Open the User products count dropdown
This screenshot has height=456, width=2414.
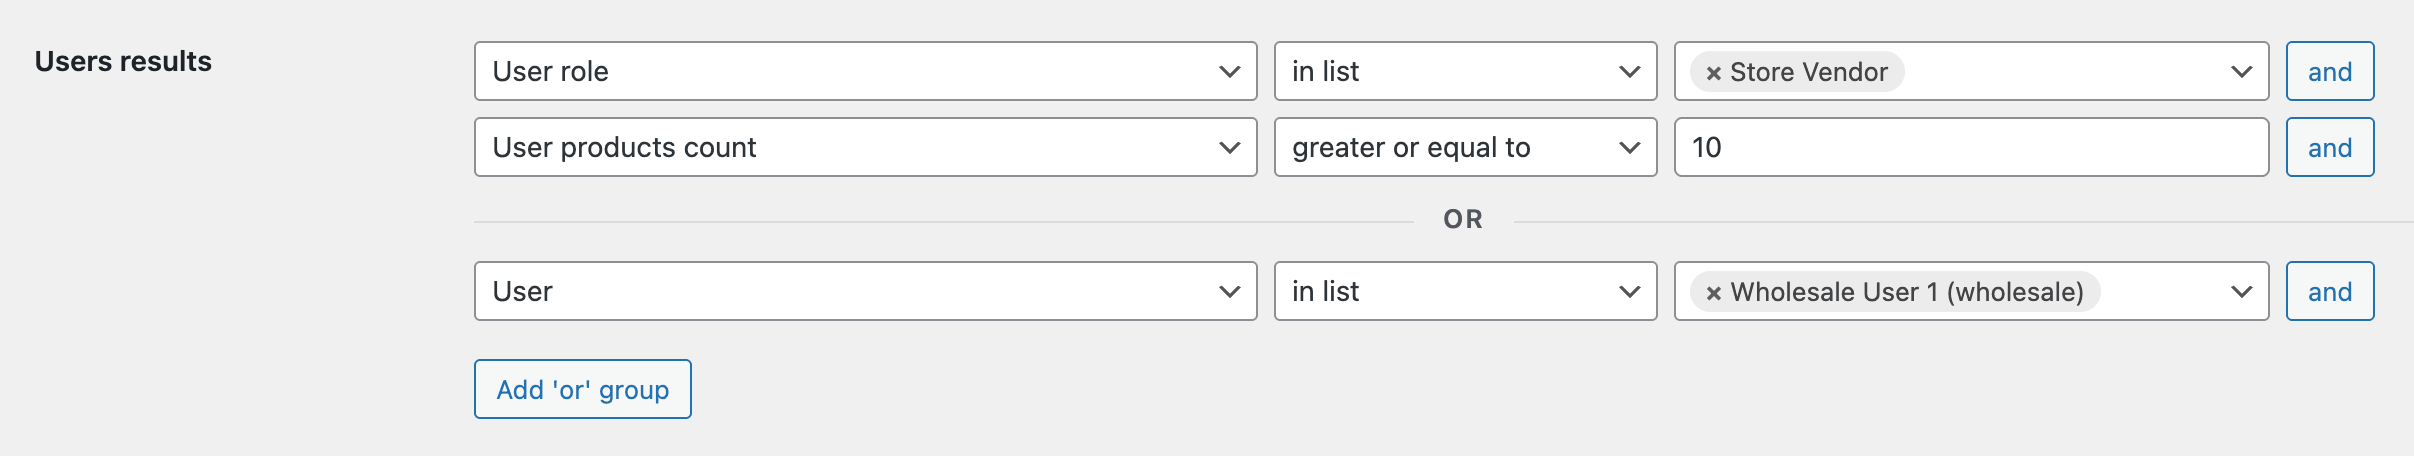click(x=864, y=147)
